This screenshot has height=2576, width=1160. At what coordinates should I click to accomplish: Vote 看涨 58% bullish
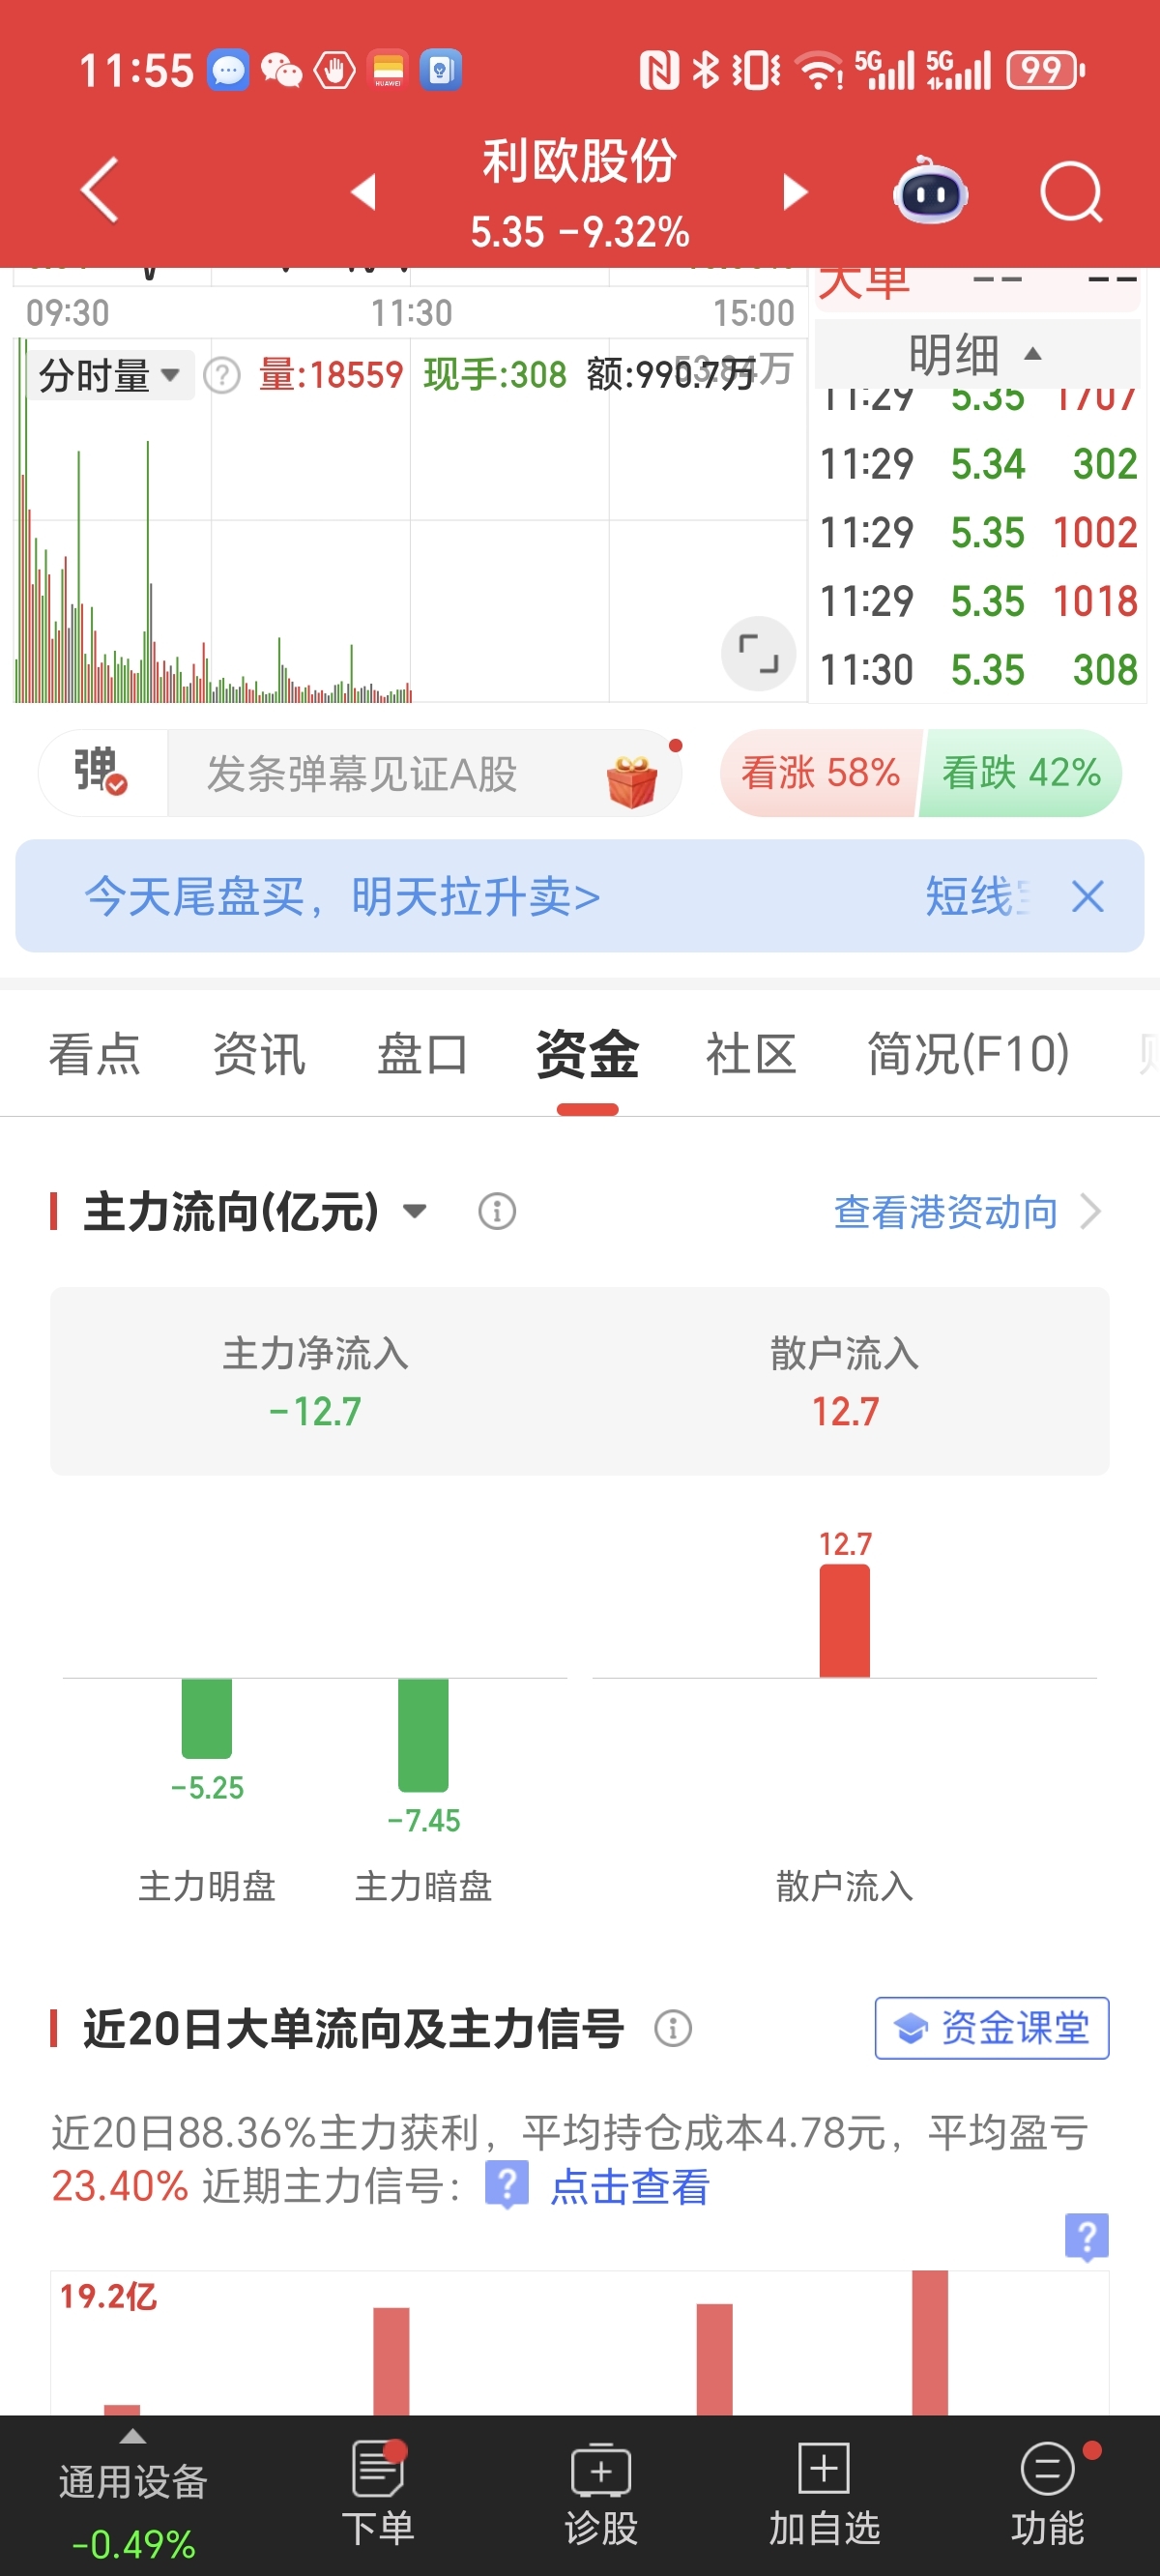point(820,773)
